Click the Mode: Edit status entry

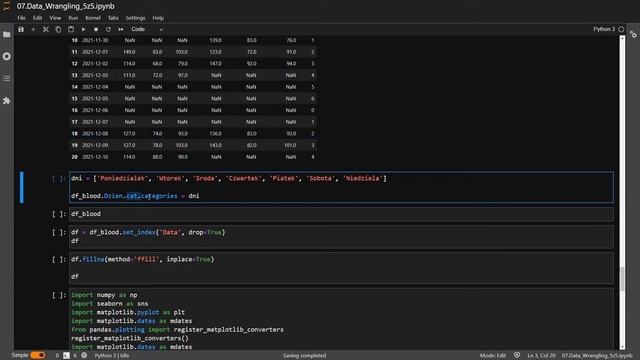point(493,356)
